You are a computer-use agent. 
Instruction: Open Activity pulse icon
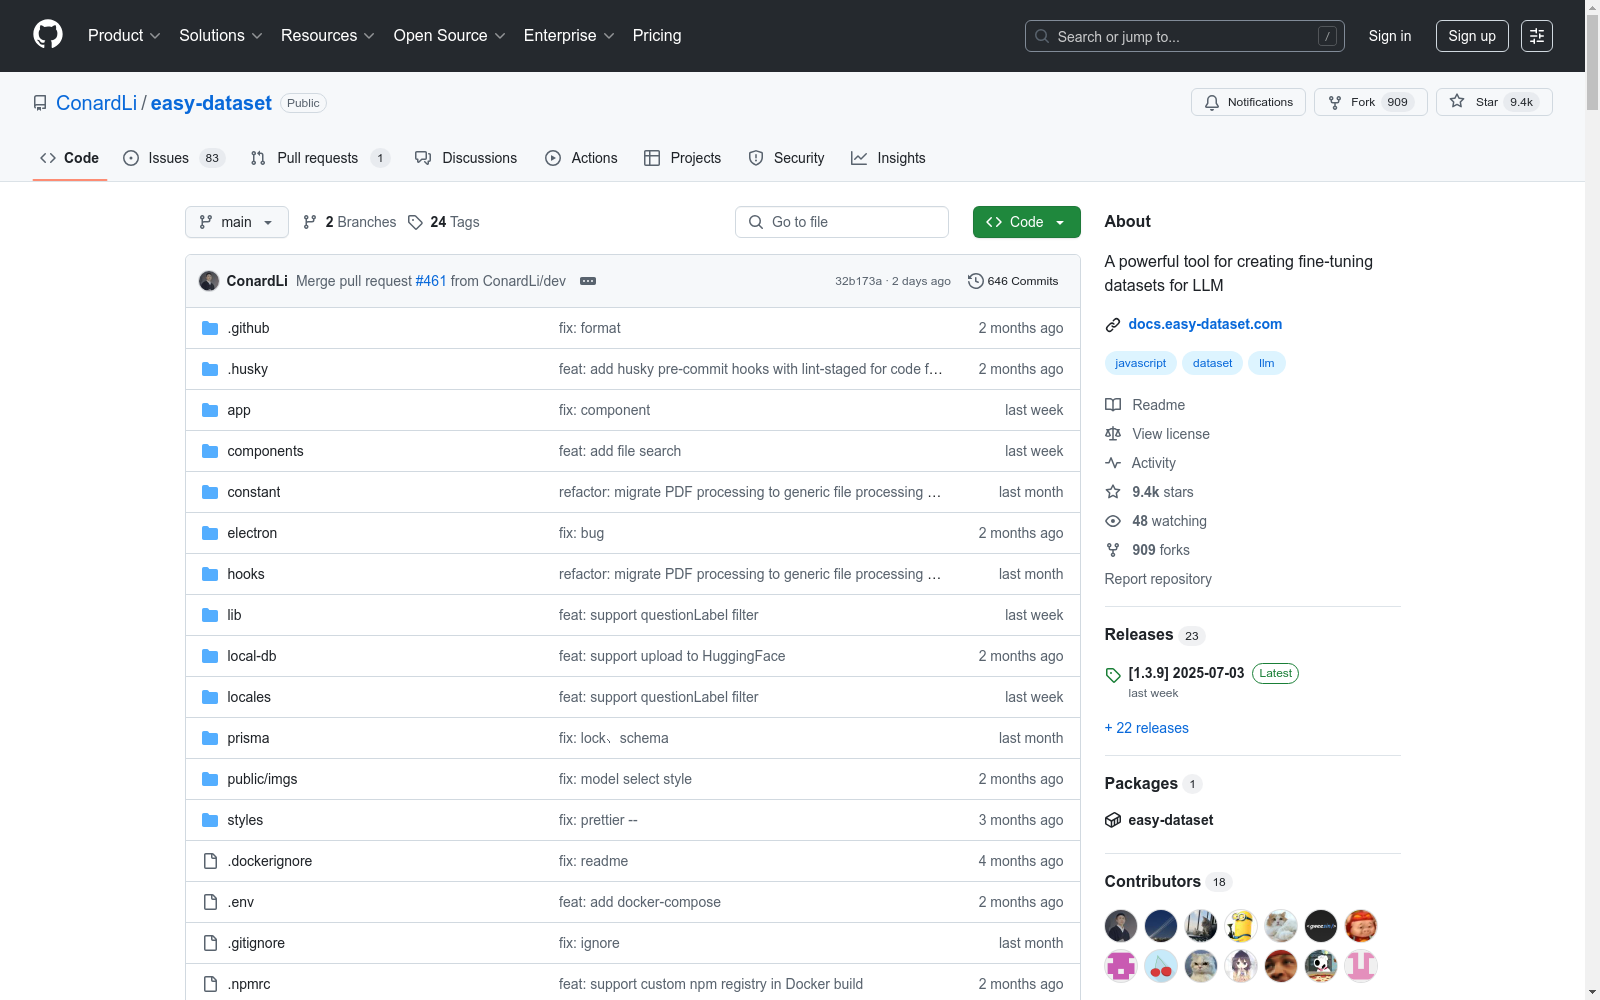[x=1113, y=463]
